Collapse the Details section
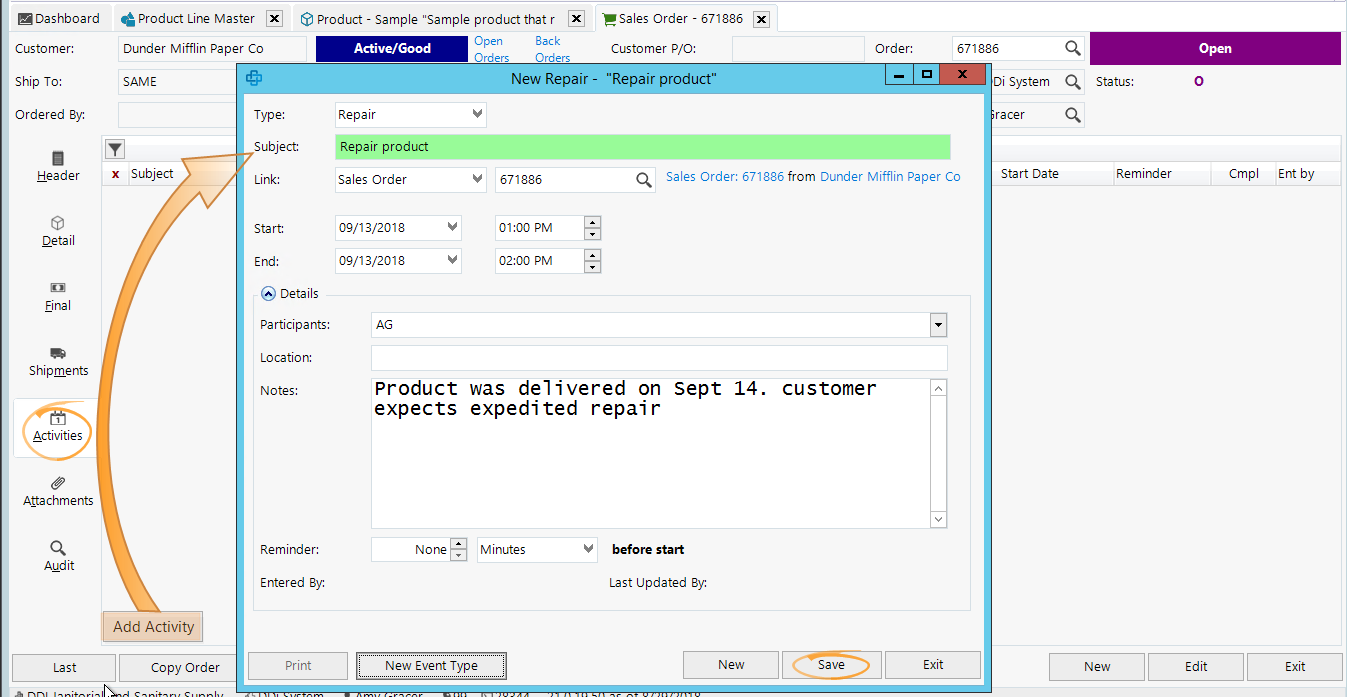1347x697 pixels. [x=268, y=293]
